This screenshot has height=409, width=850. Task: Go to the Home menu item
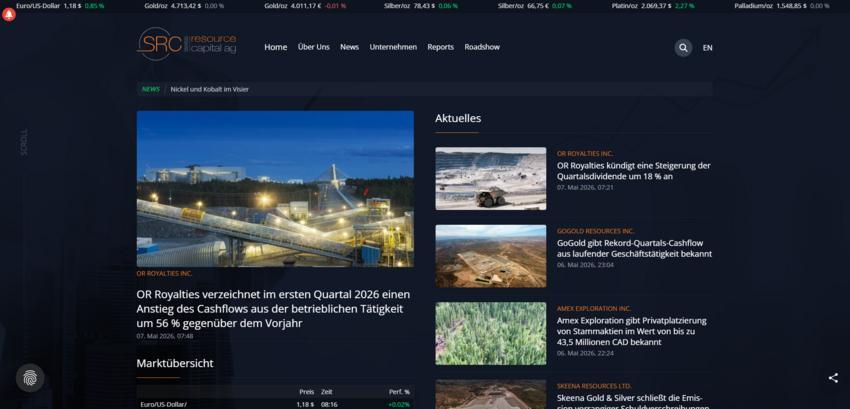pyautogui.click(x=275, y=47)
